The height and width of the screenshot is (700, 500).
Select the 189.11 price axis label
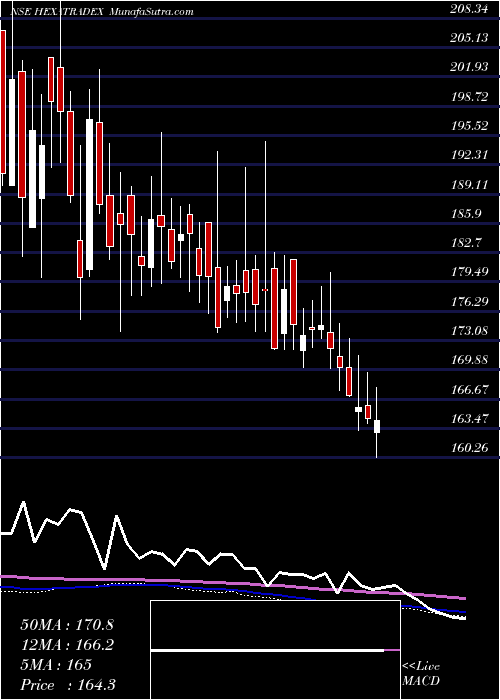click(x=469, y=185)
